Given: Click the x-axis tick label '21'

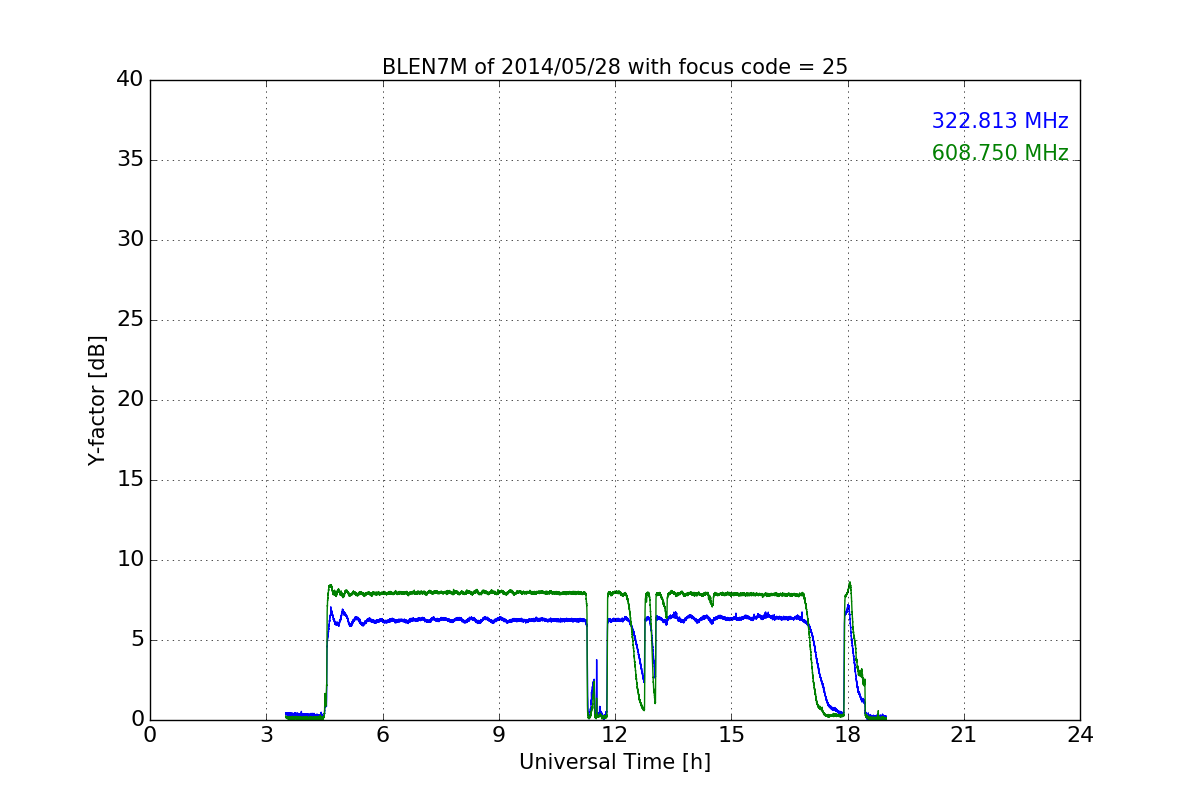Looking at the screenshot, I should point(964,735).
